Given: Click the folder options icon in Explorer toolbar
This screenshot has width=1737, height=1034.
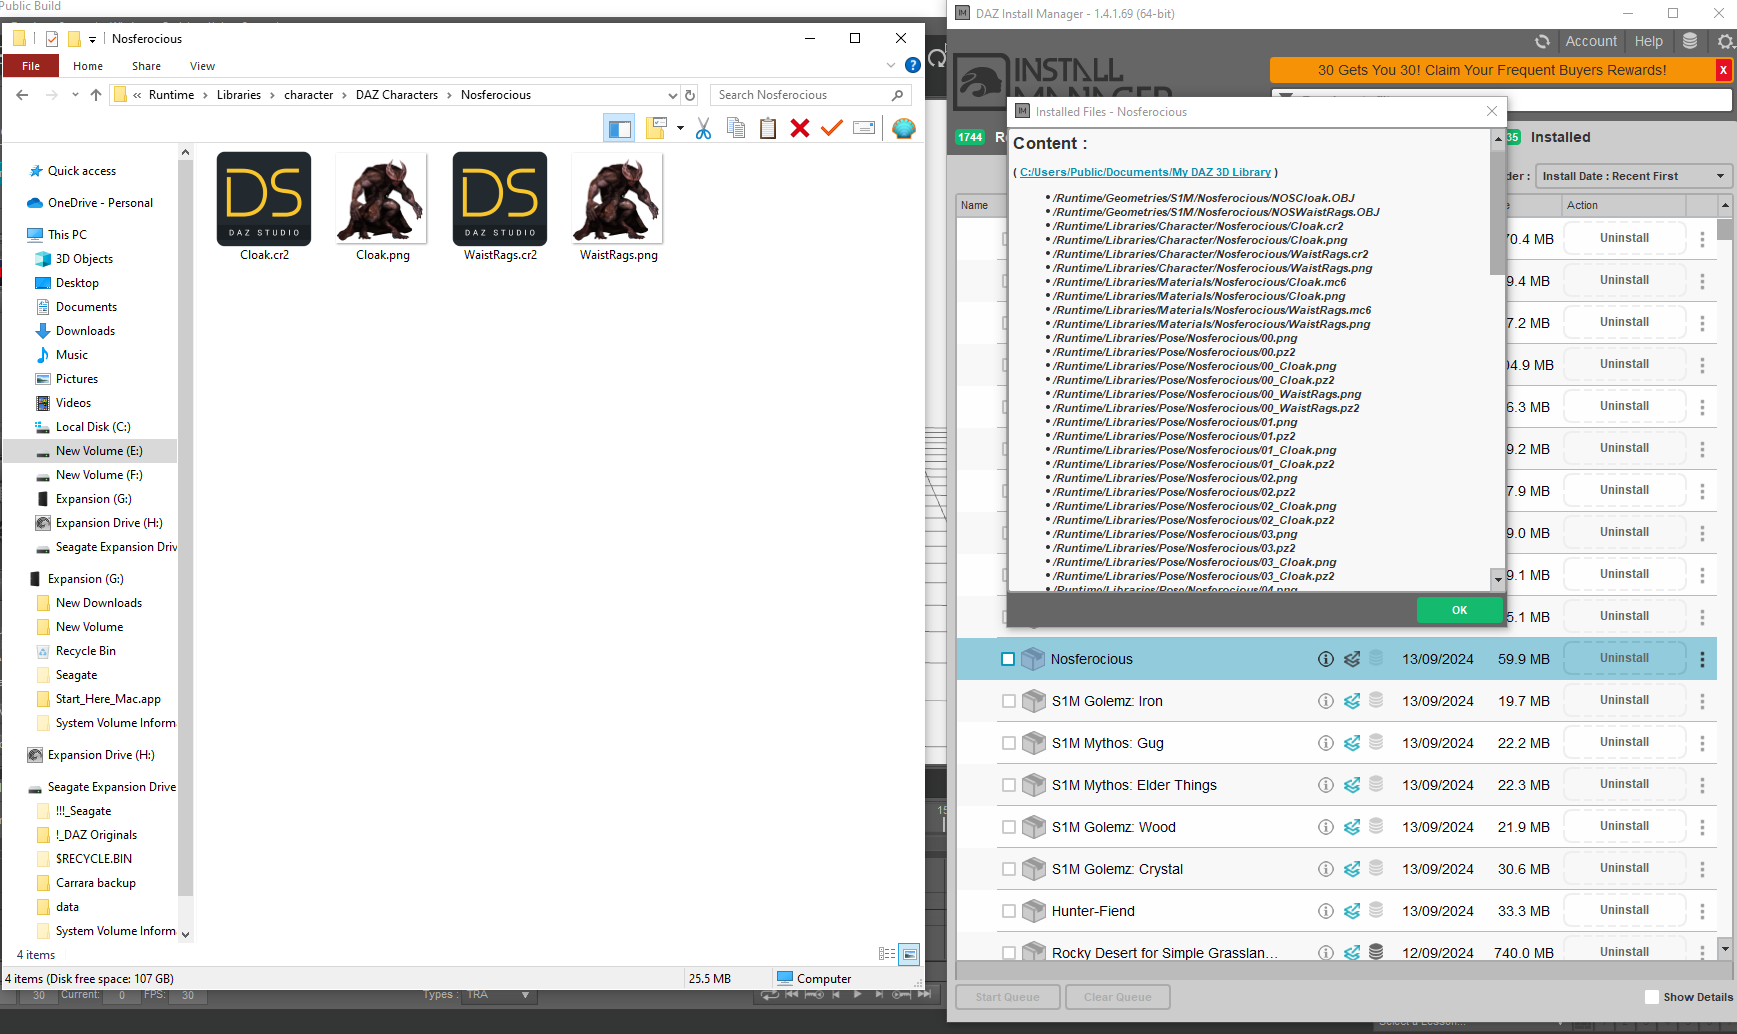Looking at the screenshot, I should click(656, 128).
